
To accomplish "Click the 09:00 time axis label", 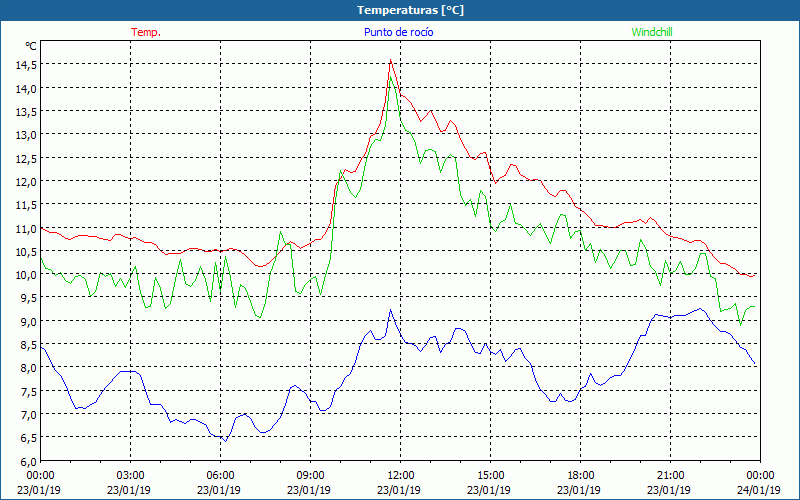I will coord(310,475).
